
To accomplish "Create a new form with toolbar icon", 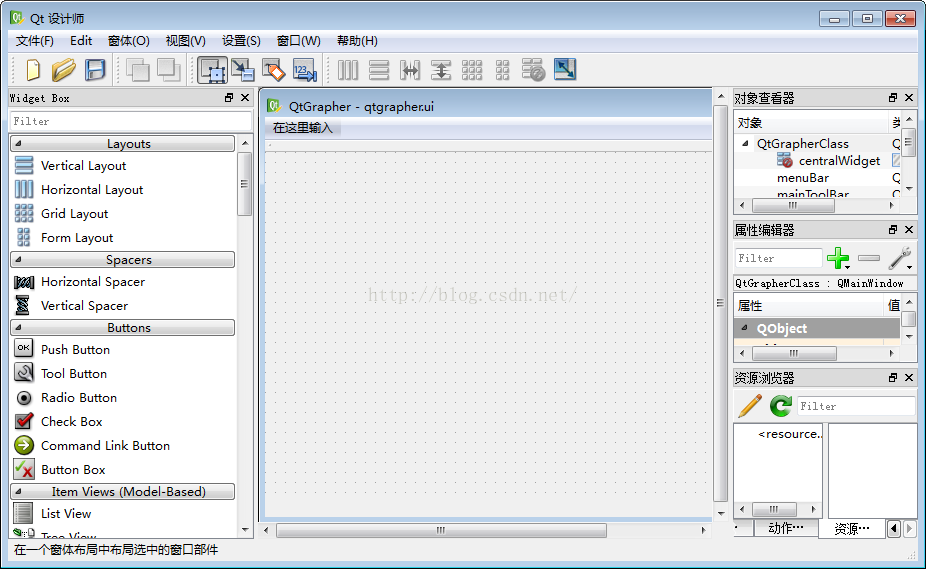I will [33, 70].
